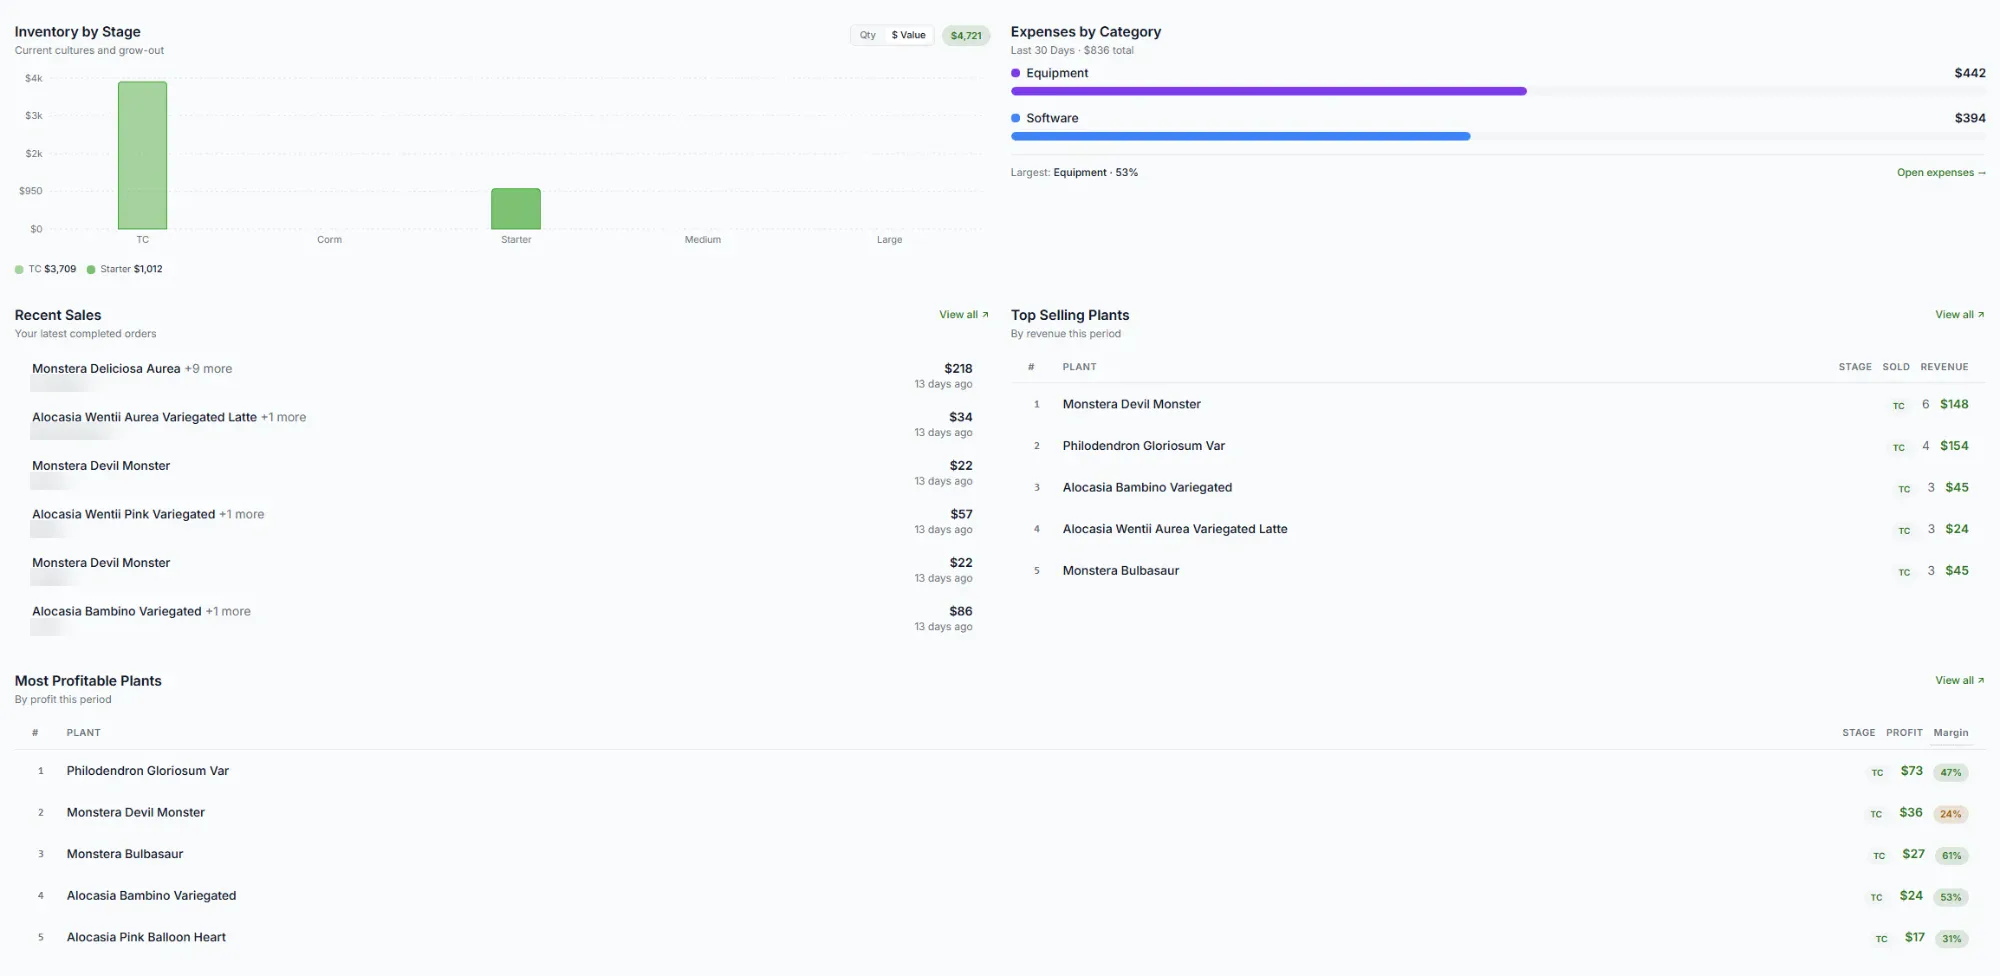Click the blue Software category dot
The image size is (2000, 976).
click(1016, 118)
